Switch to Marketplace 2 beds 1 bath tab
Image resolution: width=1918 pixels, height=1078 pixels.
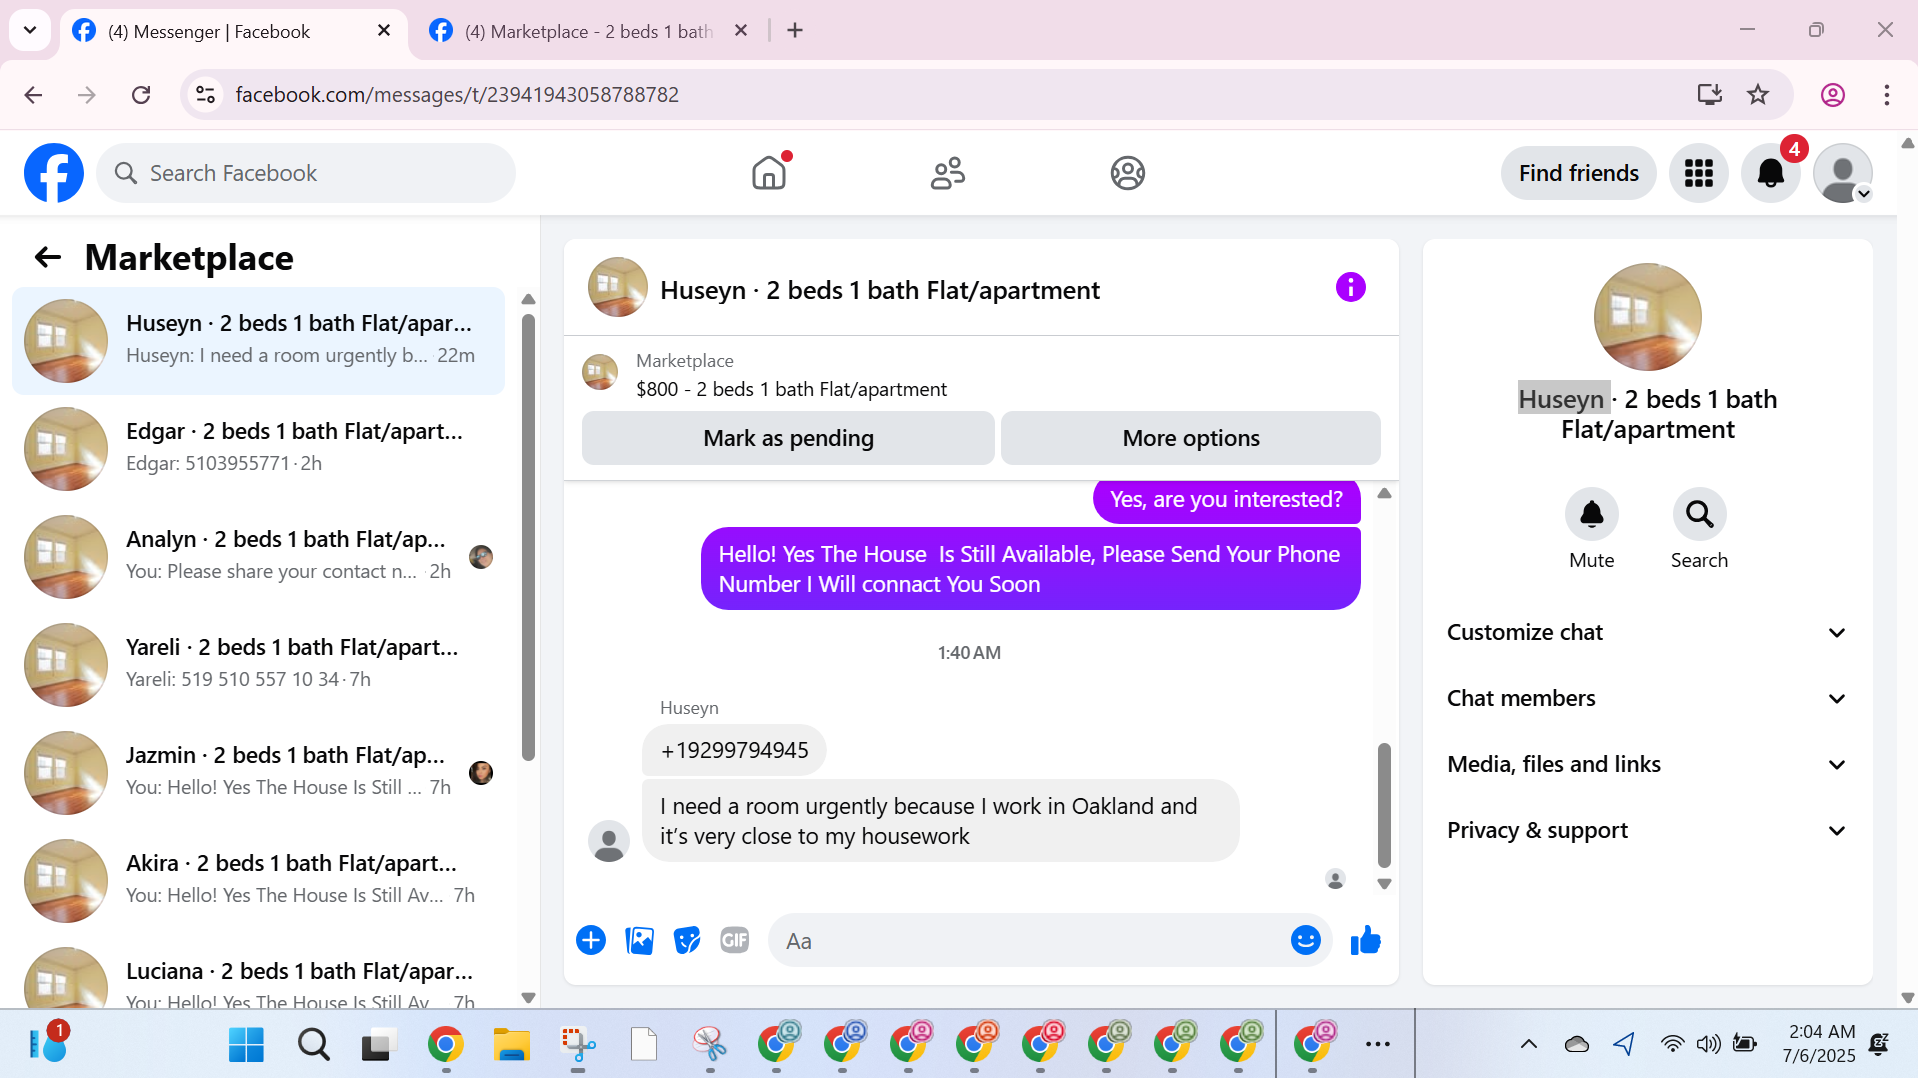click(588, 31)
